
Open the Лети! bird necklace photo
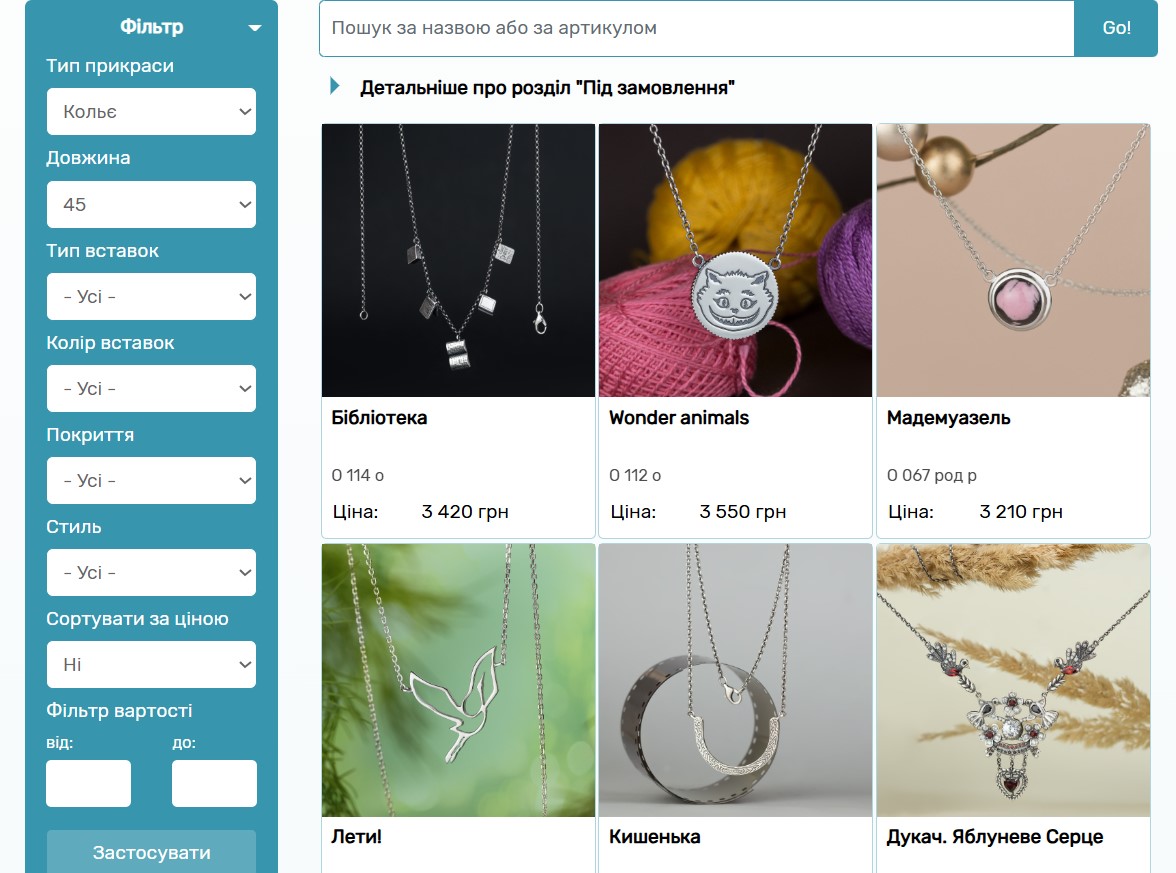(458, 680)
